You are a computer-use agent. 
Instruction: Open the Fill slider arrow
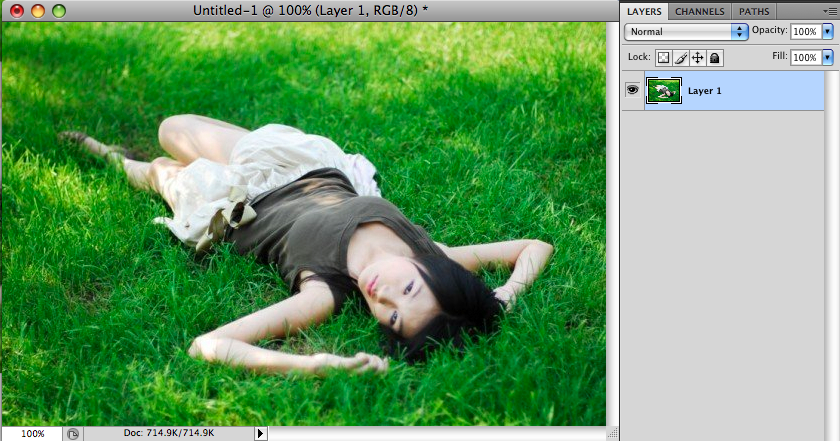click(828, 57)
